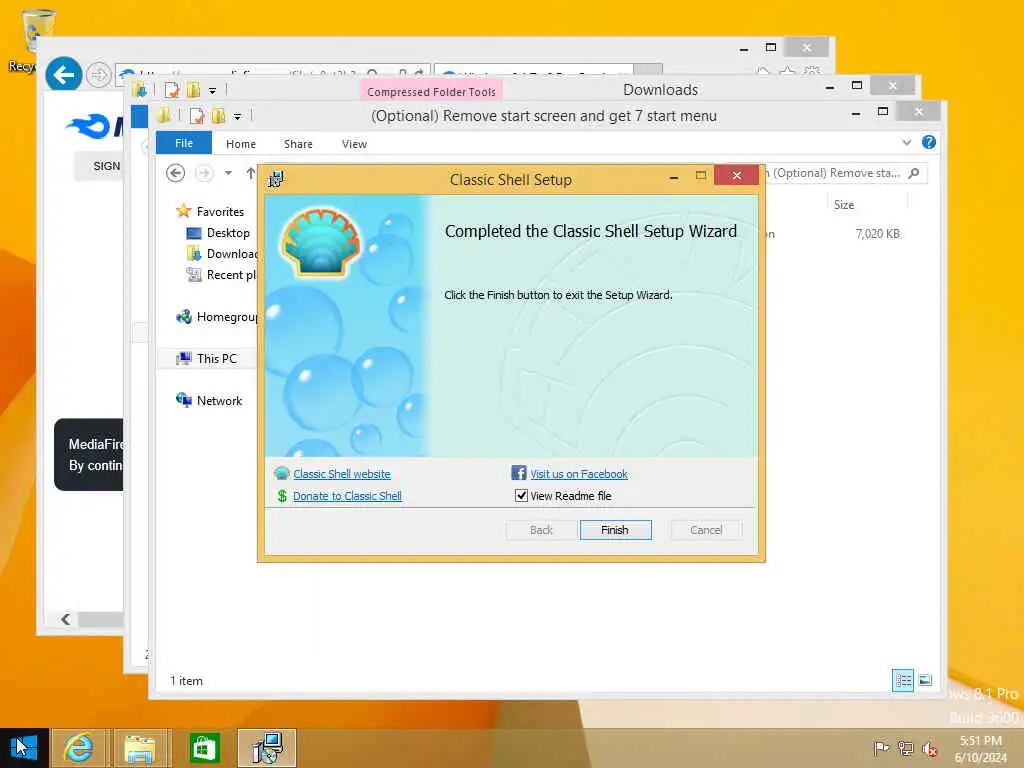Open the Home ribbon tab
This screenshot has width=1024, height=768.
pos(241,144)
